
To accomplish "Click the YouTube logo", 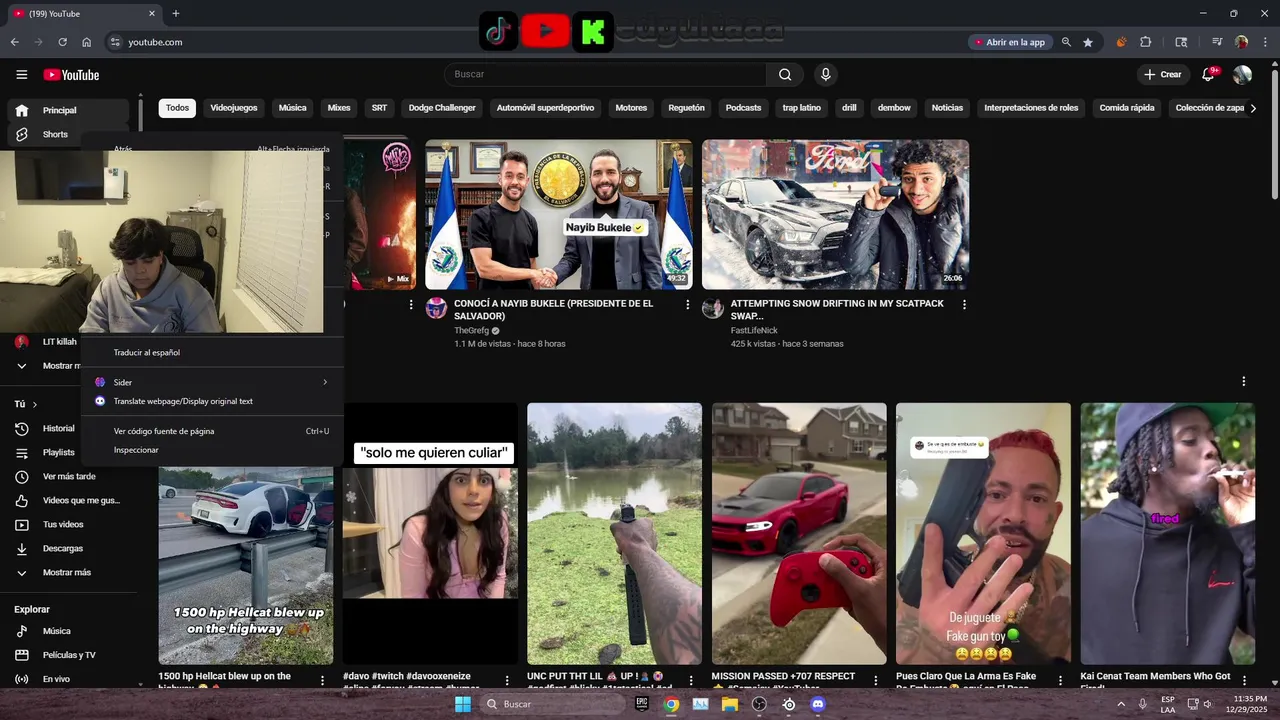I will pyautogui.click(x=71, y=75).
